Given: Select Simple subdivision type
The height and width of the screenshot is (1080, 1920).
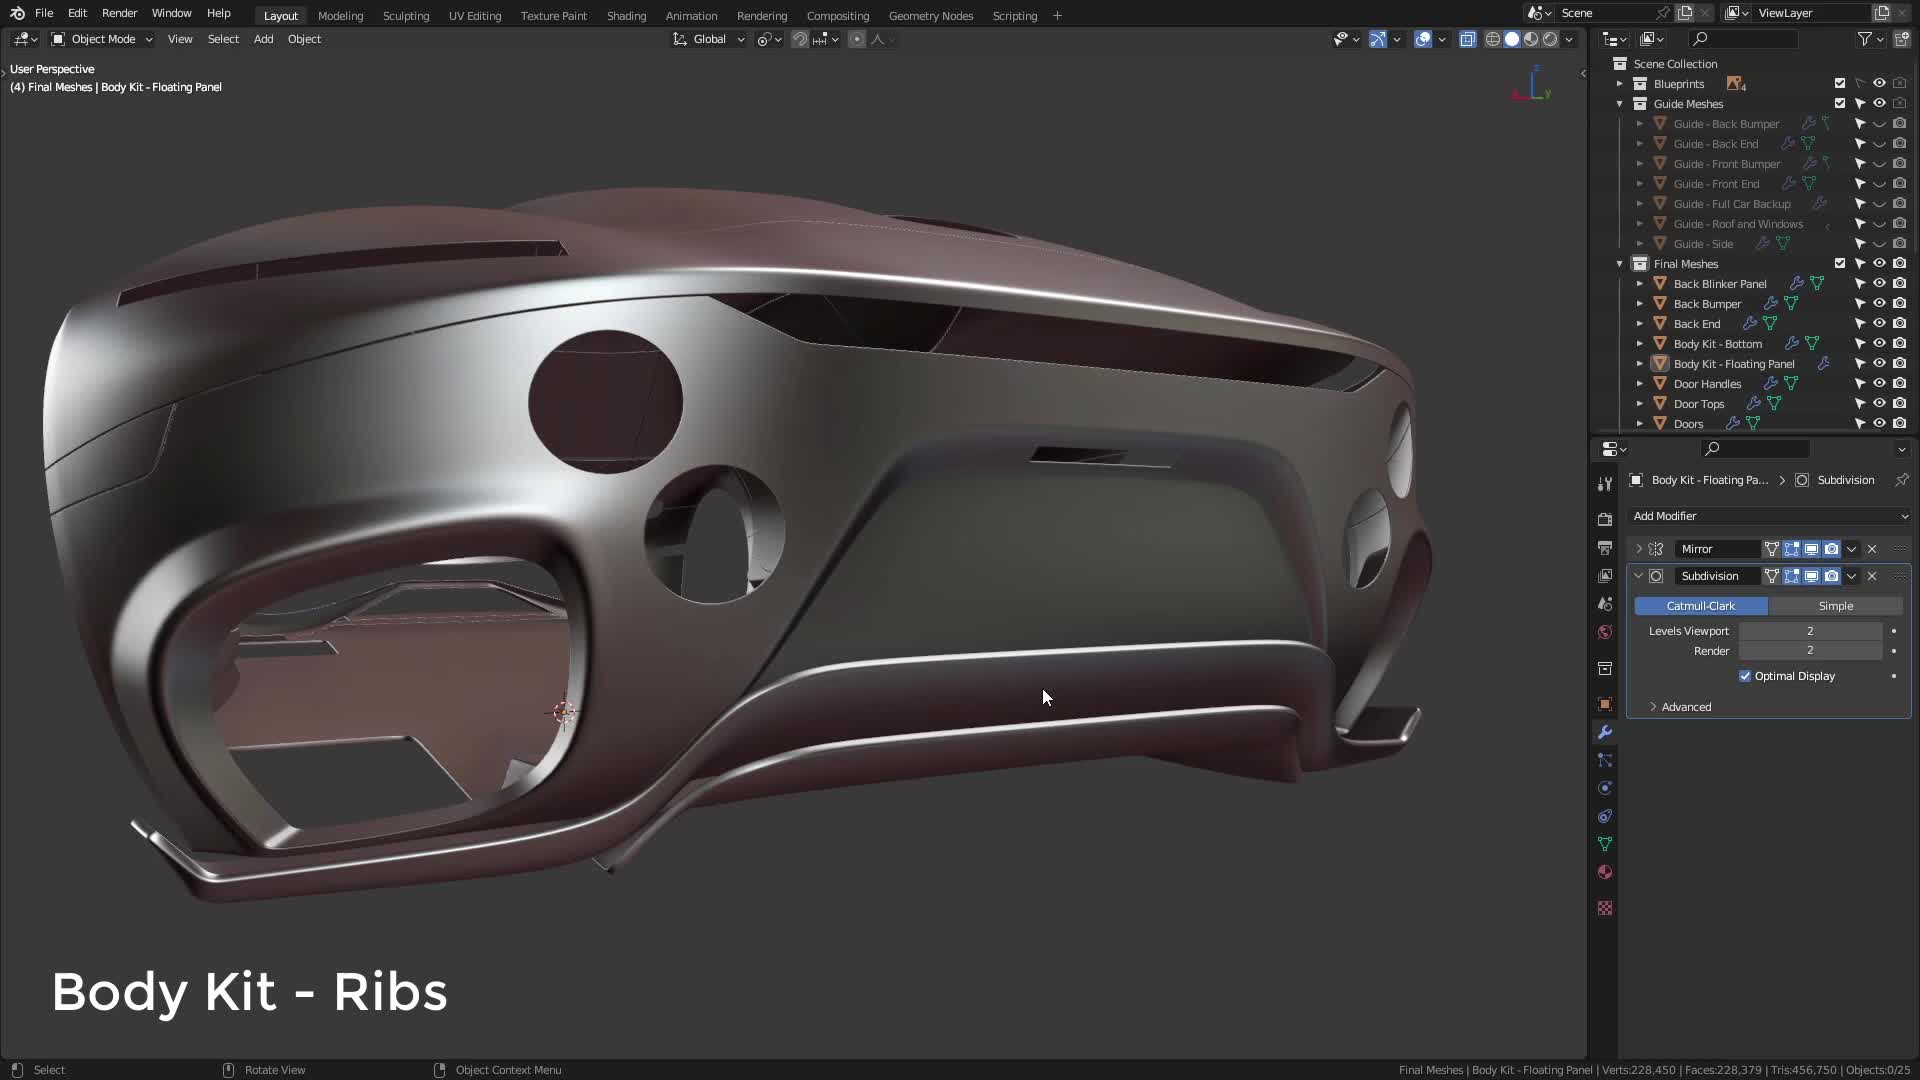Looking at the screenshot, I should (1835, 606).
